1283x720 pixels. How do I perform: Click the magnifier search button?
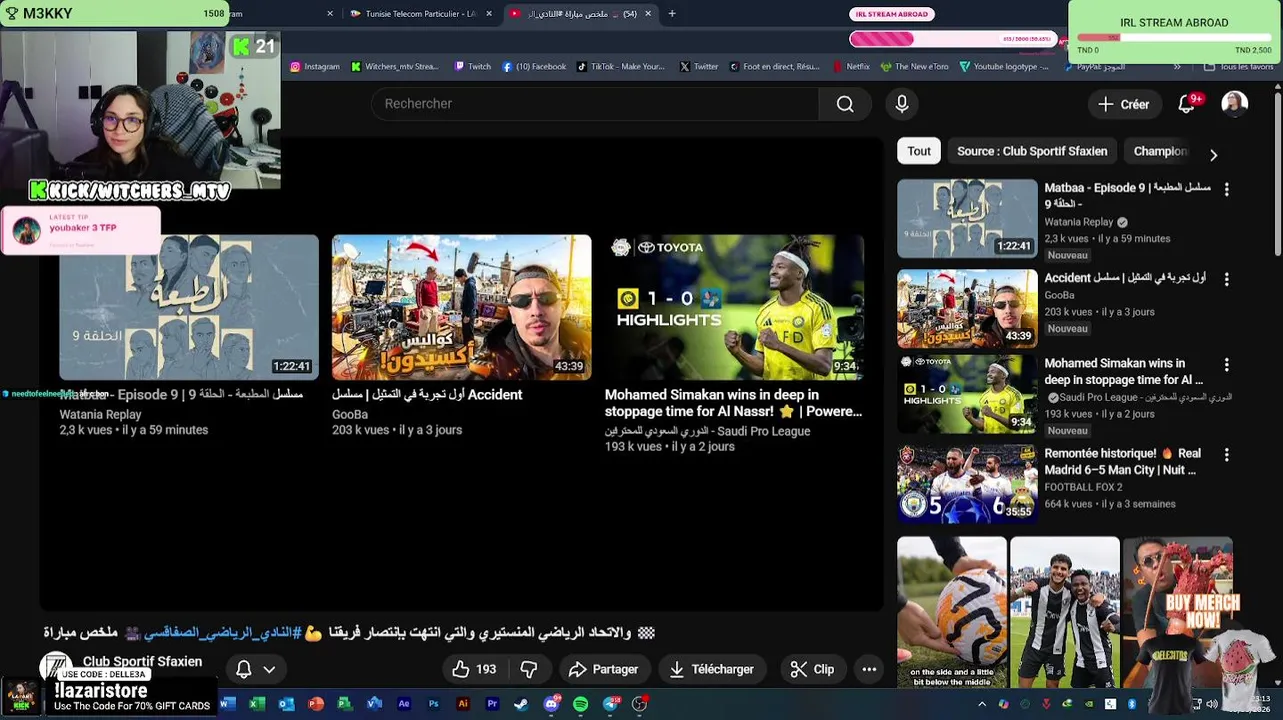845,104
